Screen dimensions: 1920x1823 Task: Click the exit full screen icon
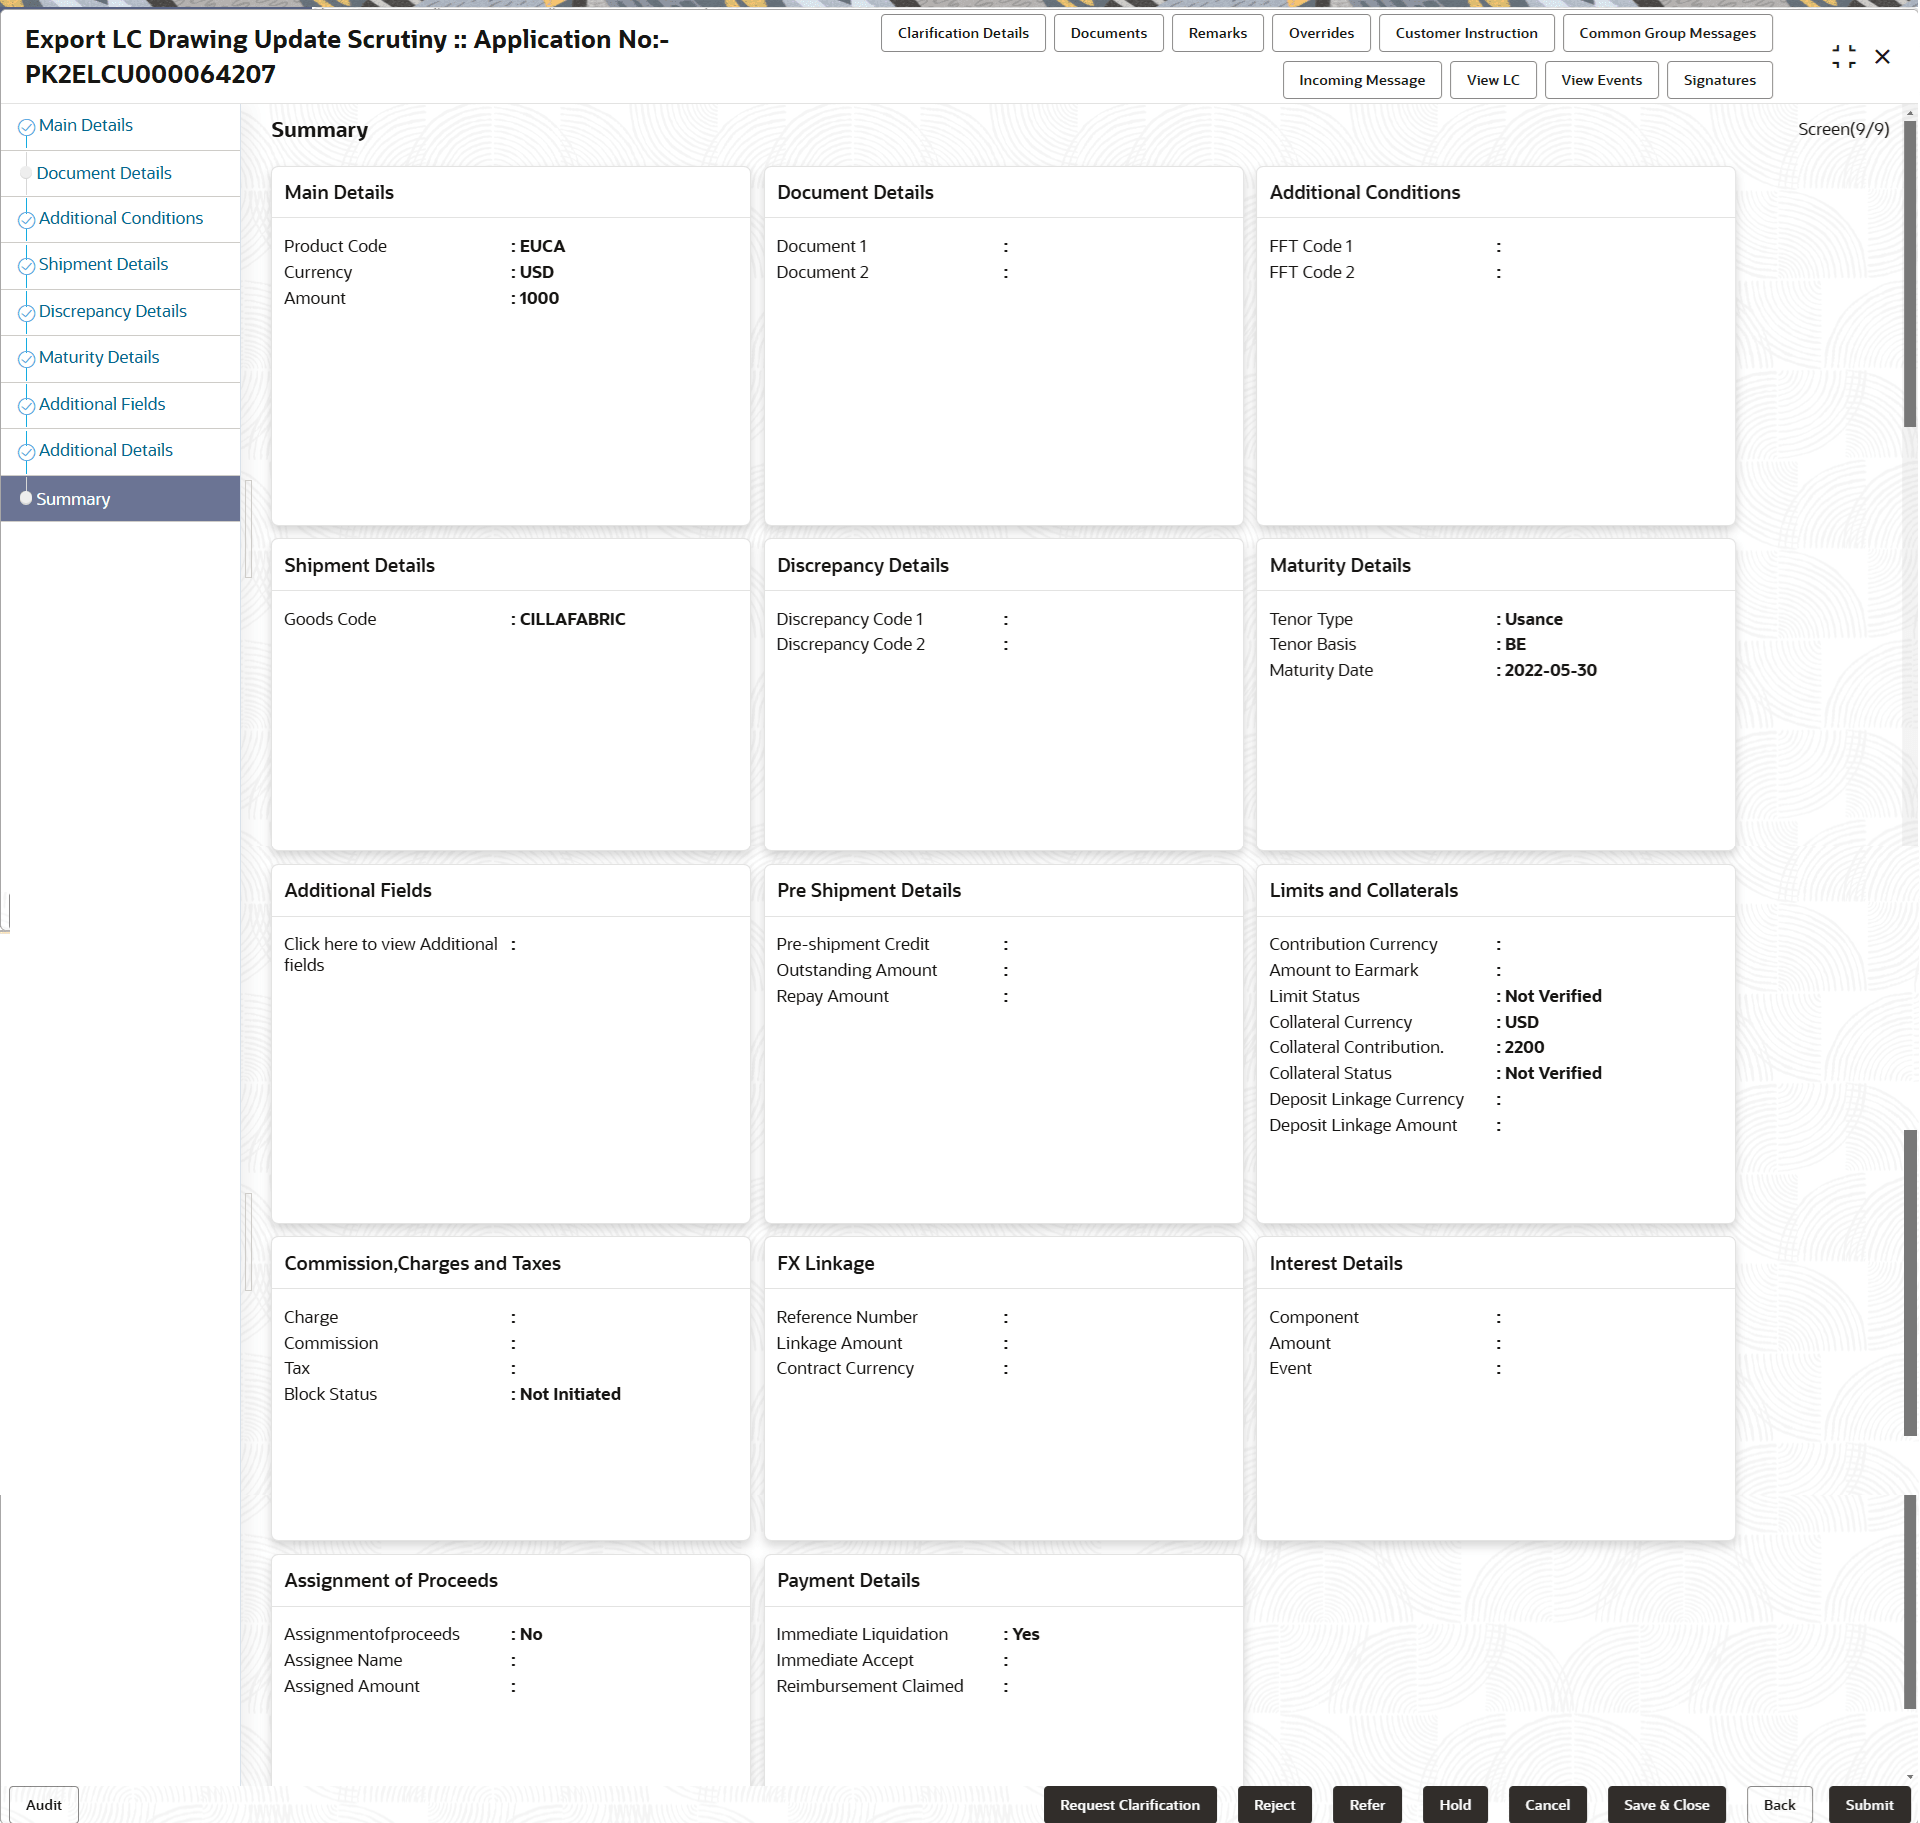(1844, 56)
